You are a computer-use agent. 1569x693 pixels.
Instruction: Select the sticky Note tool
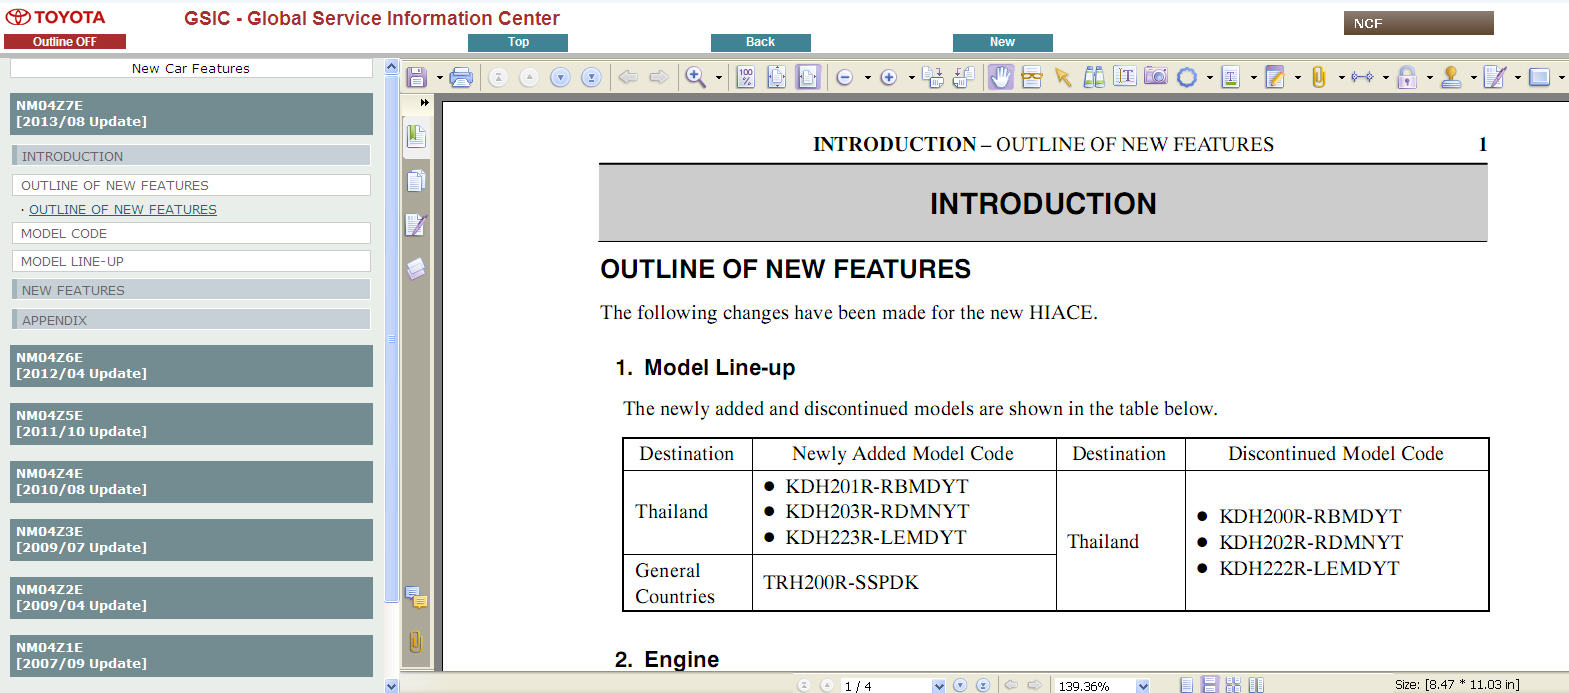[x=1275, y=77]
